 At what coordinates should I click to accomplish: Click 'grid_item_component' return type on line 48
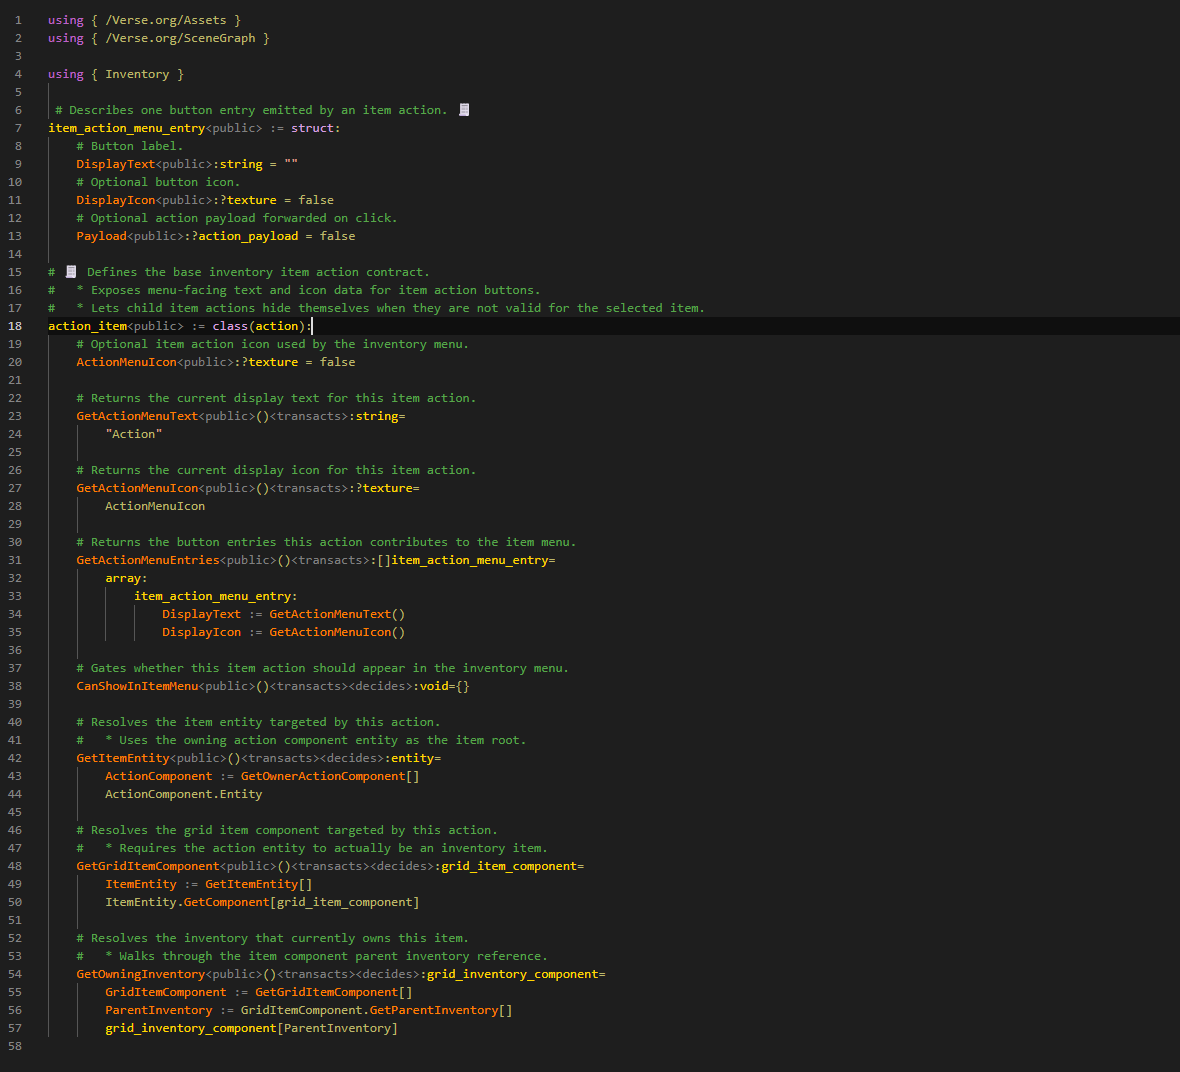[509, 866]
